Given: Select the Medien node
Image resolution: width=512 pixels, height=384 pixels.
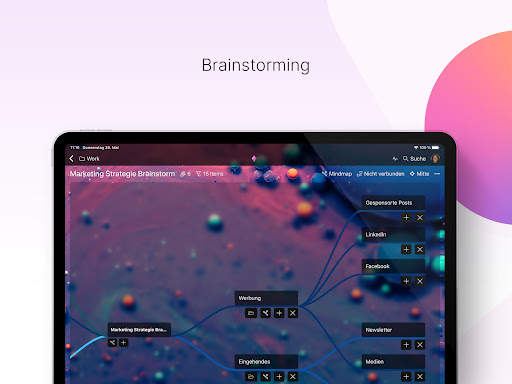Looking at the screenshot, I should pos(393,362).
